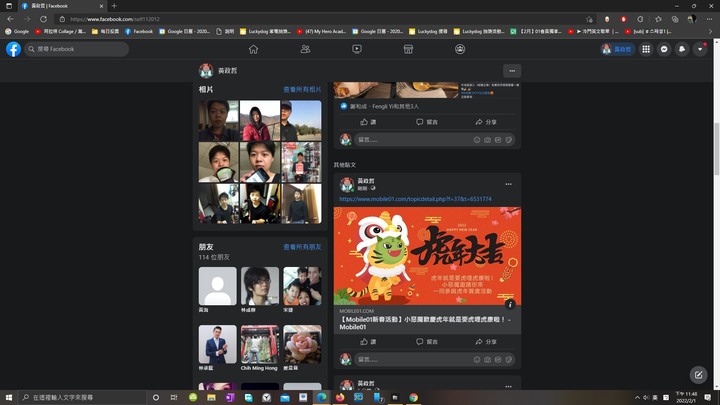The image size is (720, 405).
Task: Open the notifications bell
Action: coord(682,49)
